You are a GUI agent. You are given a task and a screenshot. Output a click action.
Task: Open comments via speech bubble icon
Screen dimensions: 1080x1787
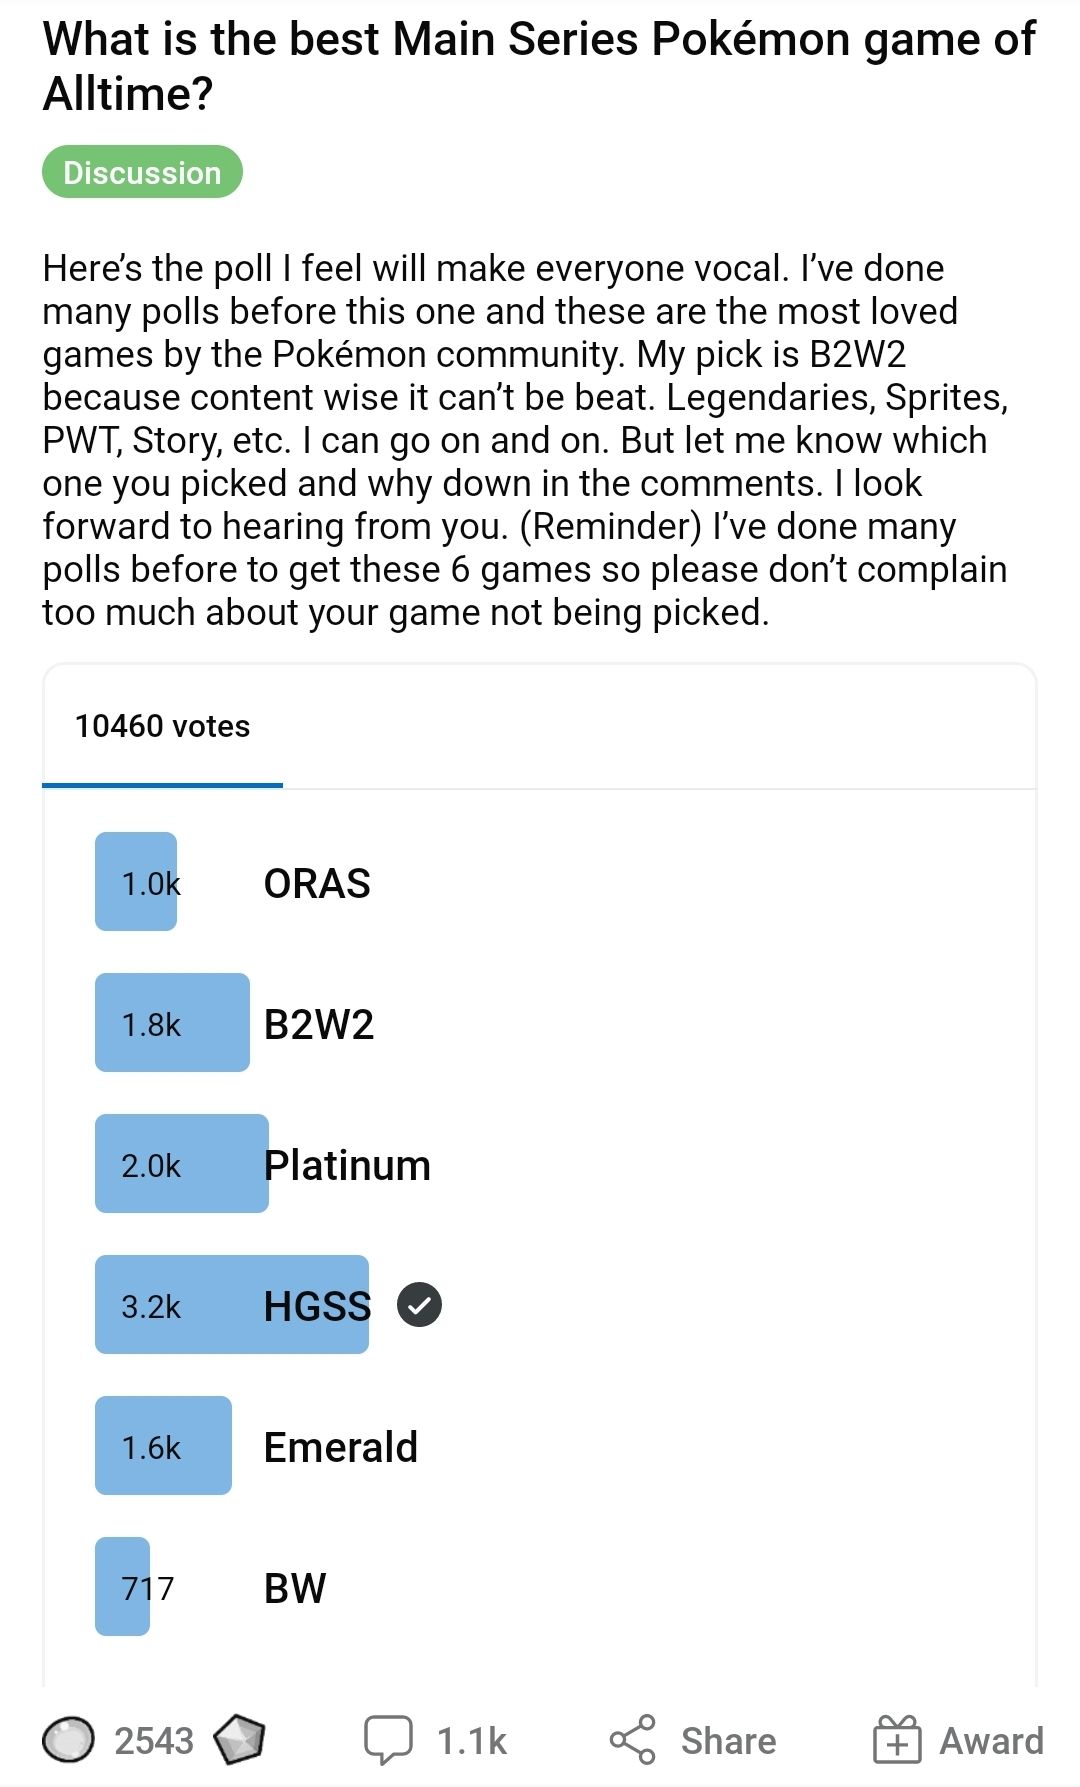[x=388, y=1739]
